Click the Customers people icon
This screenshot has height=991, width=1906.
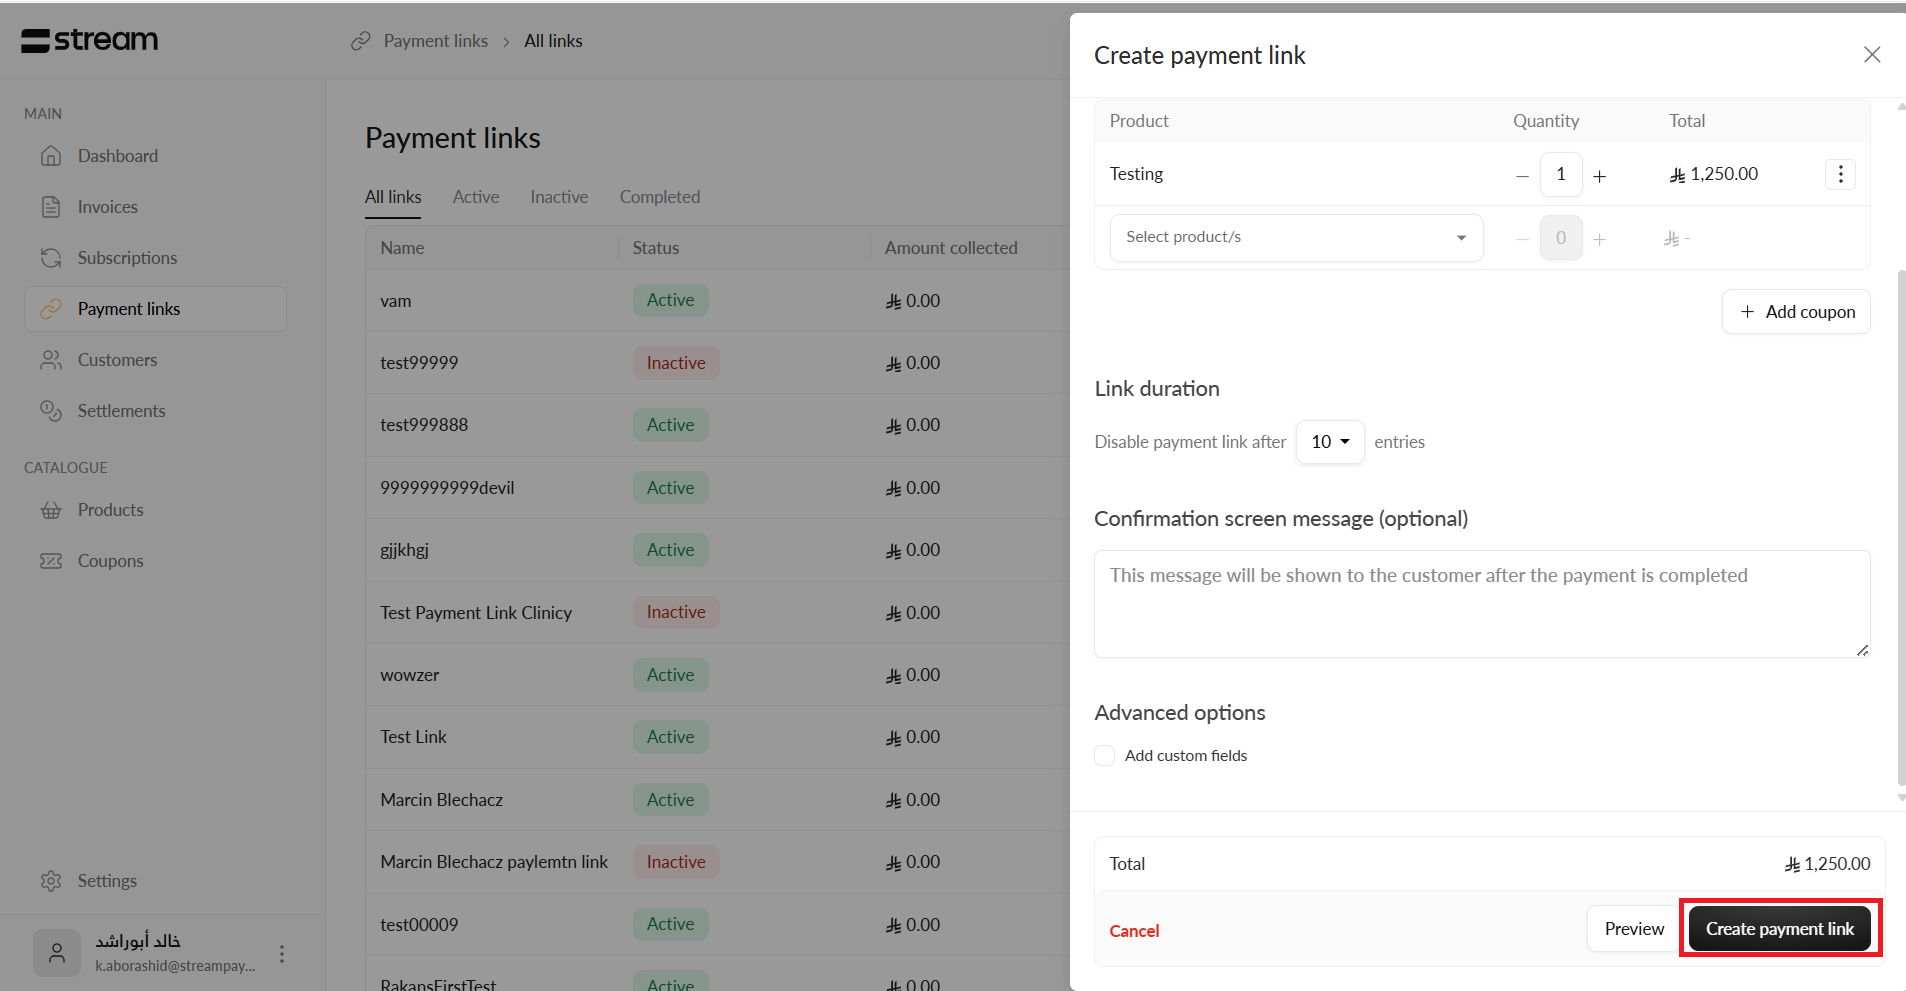[51, 360]
